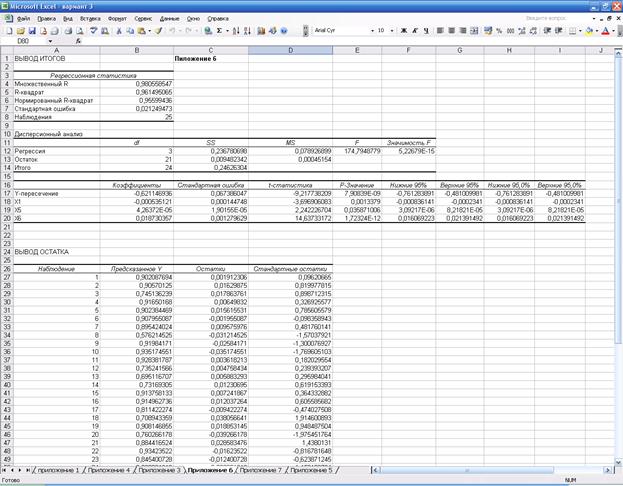Open the fill color palette dropdown arrow

tap(597, 31)
